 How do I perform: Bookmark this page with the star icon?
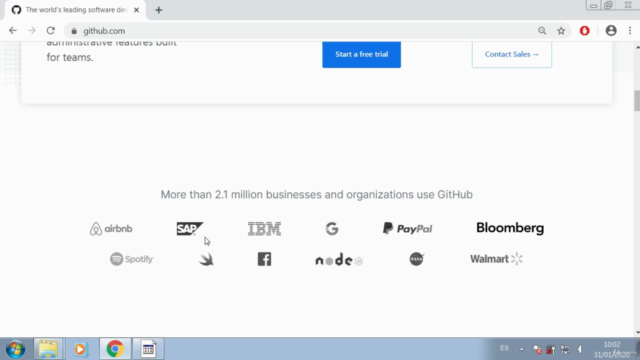point(561,31)
